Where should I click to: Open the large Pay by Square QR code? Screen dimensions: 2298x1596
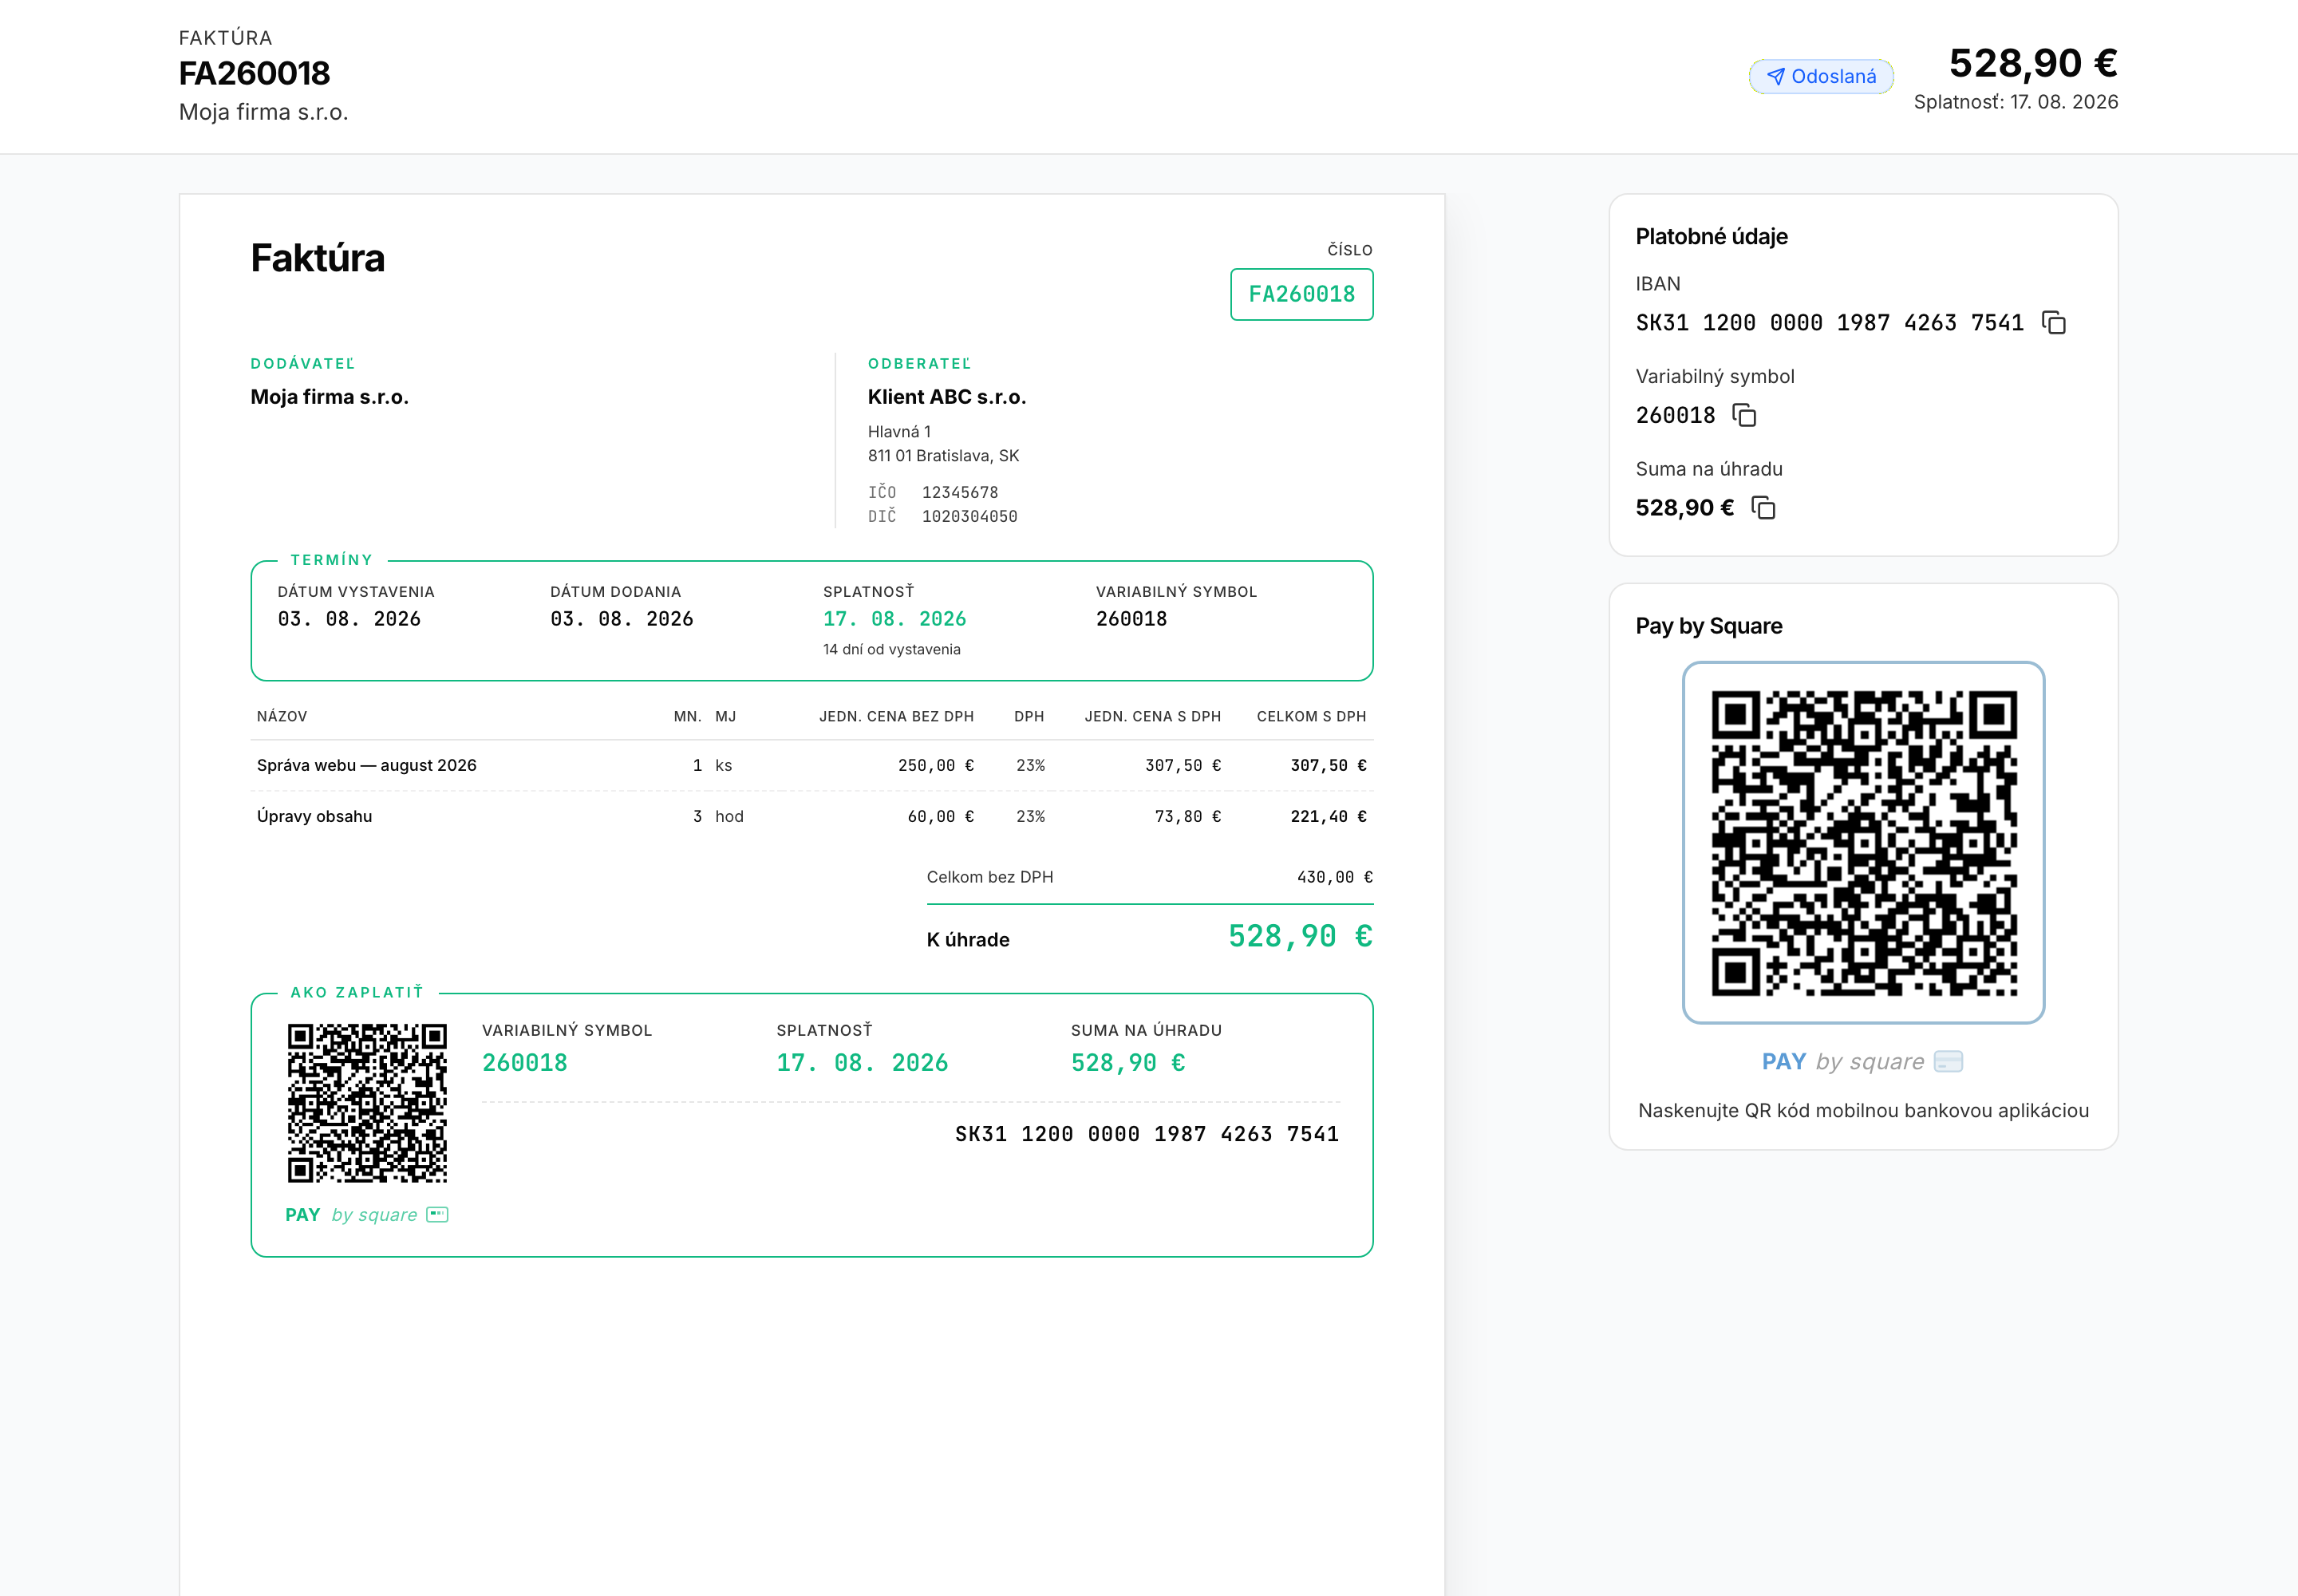point(1863,842)
